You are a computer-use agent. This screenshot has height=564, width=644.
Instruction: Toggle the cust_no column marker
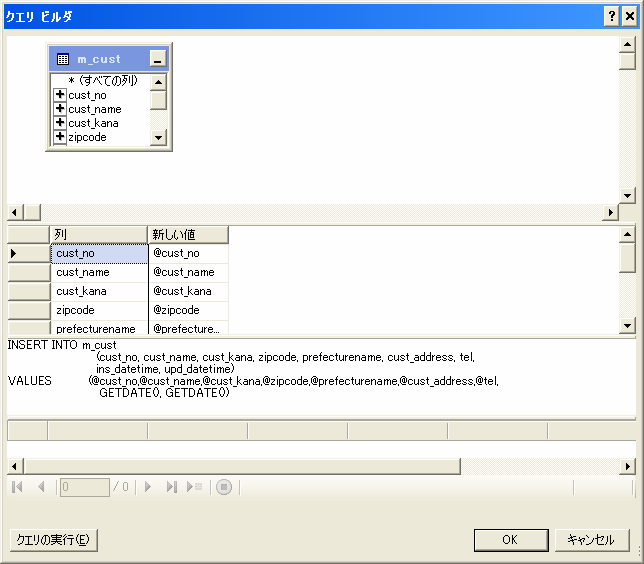[x=61, y=95]
